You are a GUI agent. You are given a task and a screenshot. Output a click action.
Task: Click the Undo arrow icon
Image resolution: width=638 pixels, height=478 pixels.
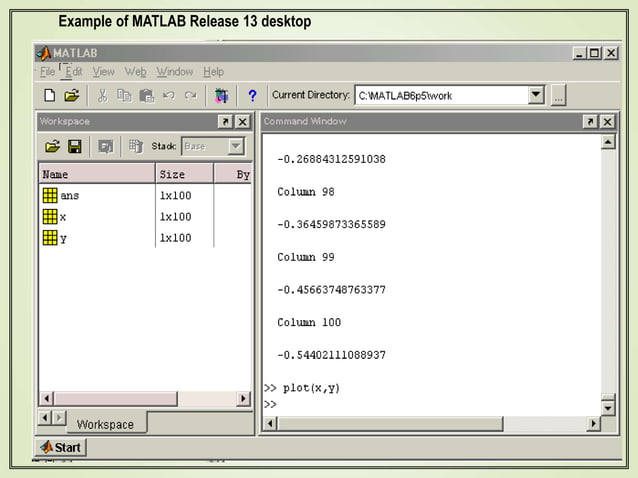point(168,96)
